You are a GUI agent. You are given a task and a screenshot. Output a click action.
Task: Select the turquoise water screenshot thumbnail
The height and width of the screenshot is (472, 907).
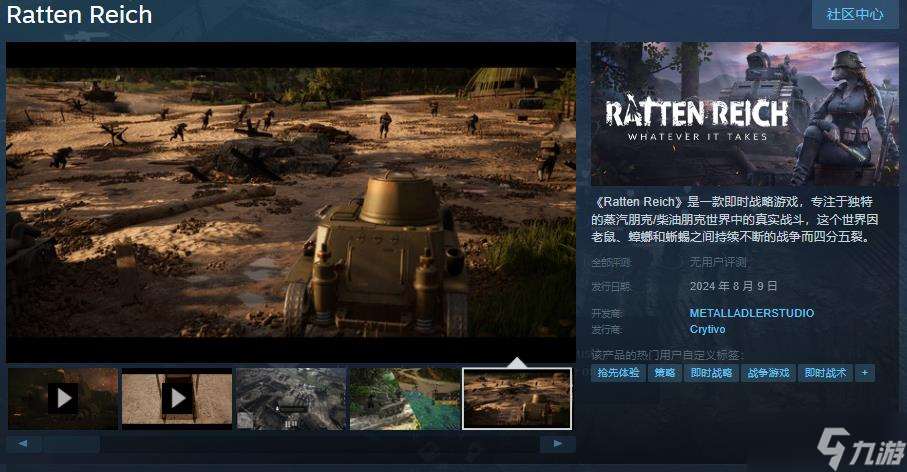pos(405,399)
